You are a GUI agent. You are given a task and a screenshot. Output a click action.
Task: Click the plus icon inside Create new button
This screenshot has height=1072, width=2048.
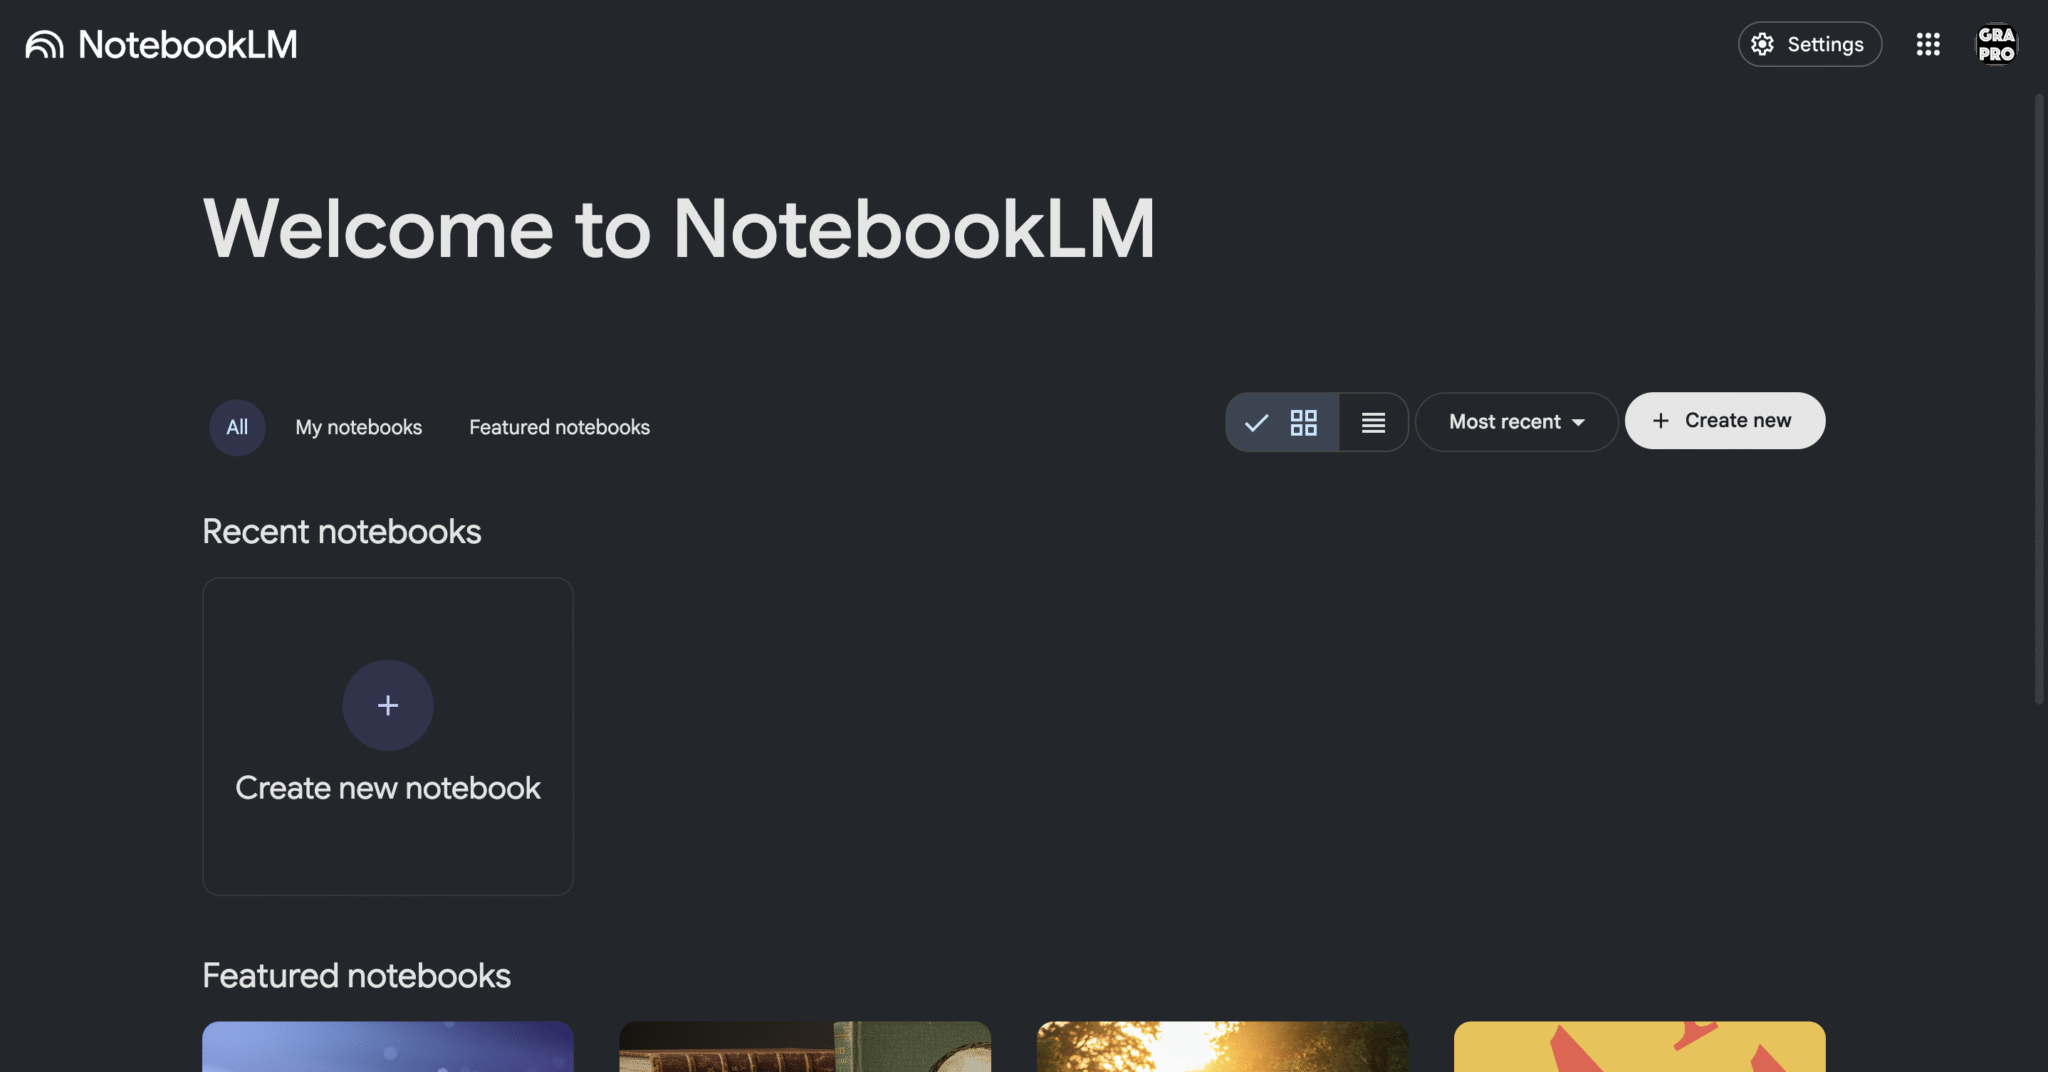pos(1661,420)
